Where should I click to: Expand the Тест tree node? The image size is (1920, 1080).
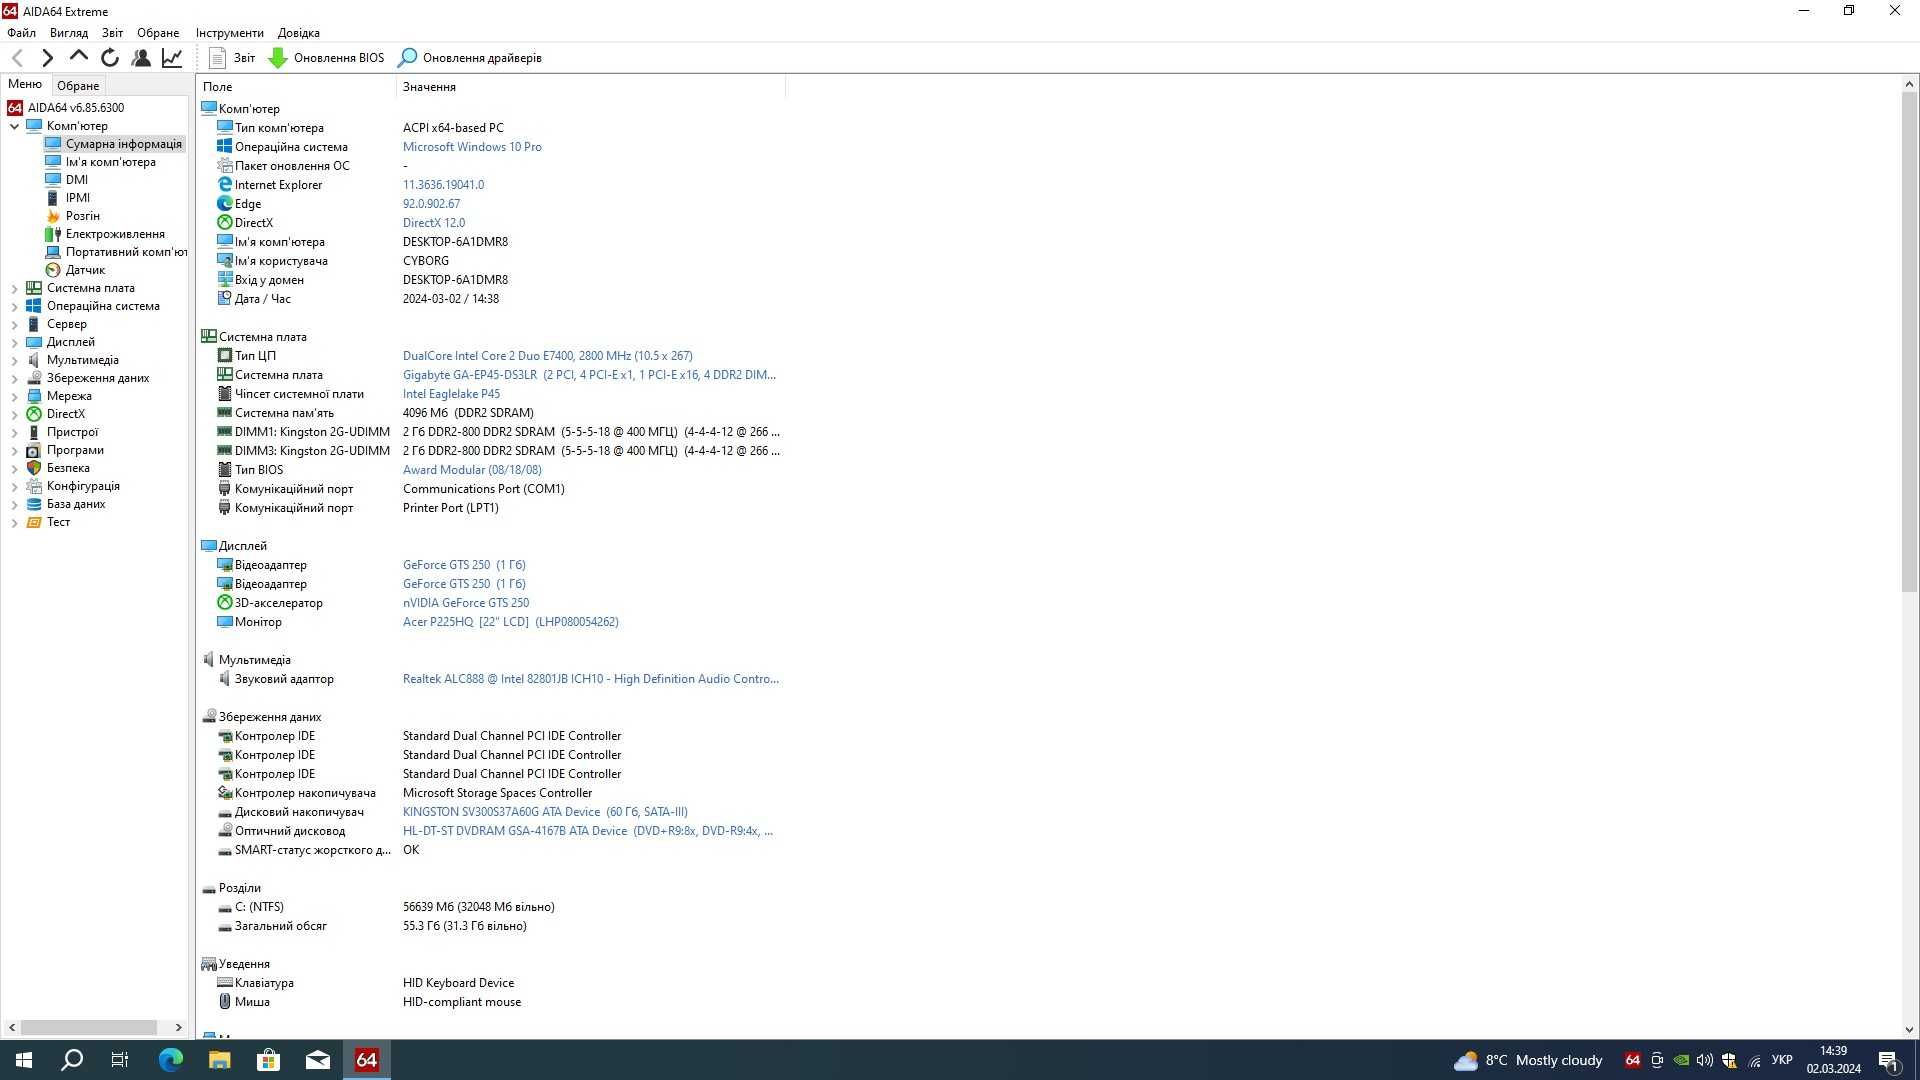tap(14, 522)
